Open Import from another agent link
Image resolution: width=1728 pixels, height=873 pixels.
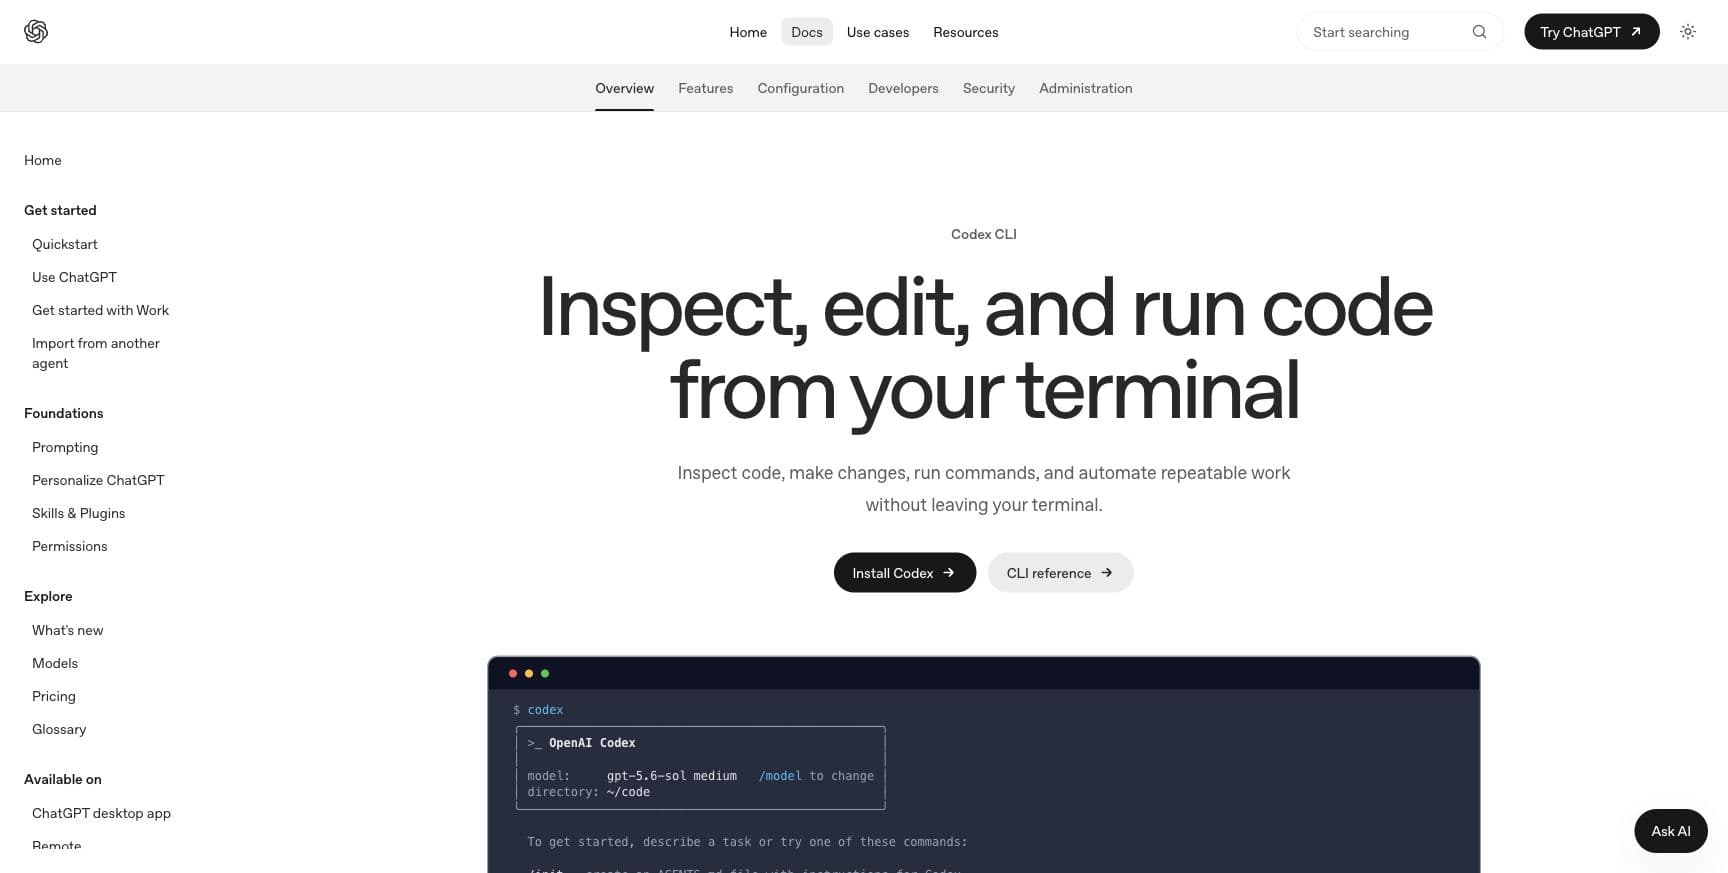coord(96,353)
